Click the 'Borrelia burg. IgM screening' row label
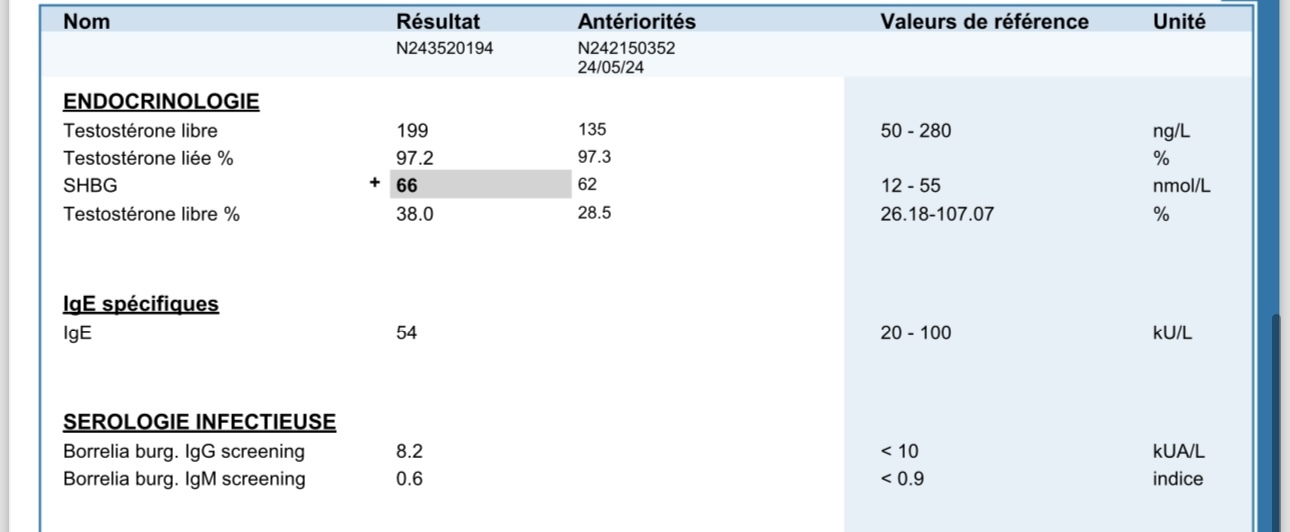 tap(184, 479)
